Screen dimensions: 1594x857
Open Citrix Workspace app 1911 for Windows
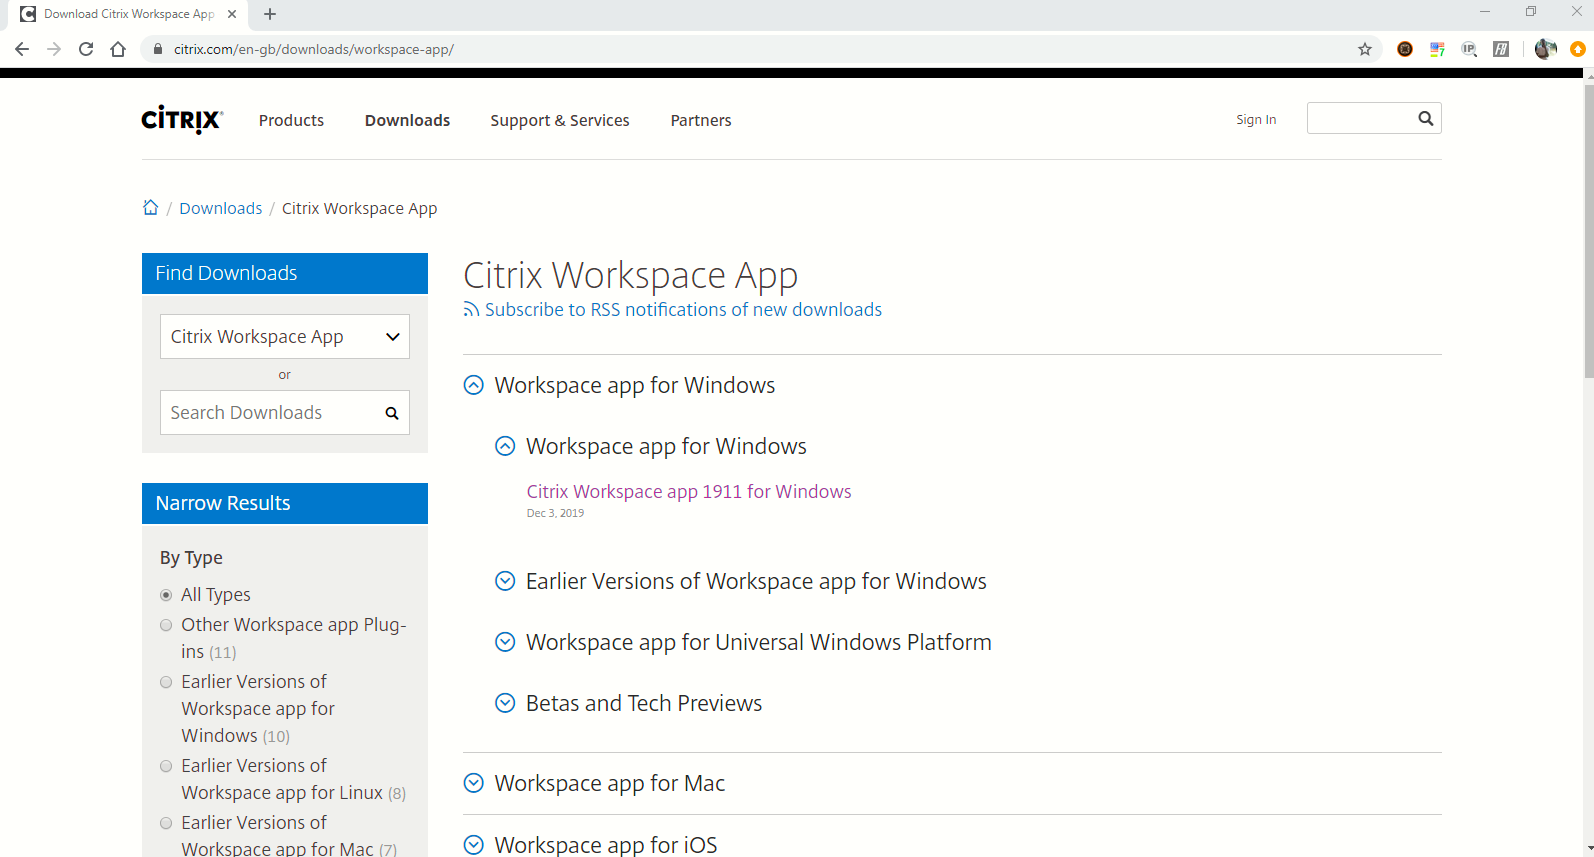(x=689, y=491)
